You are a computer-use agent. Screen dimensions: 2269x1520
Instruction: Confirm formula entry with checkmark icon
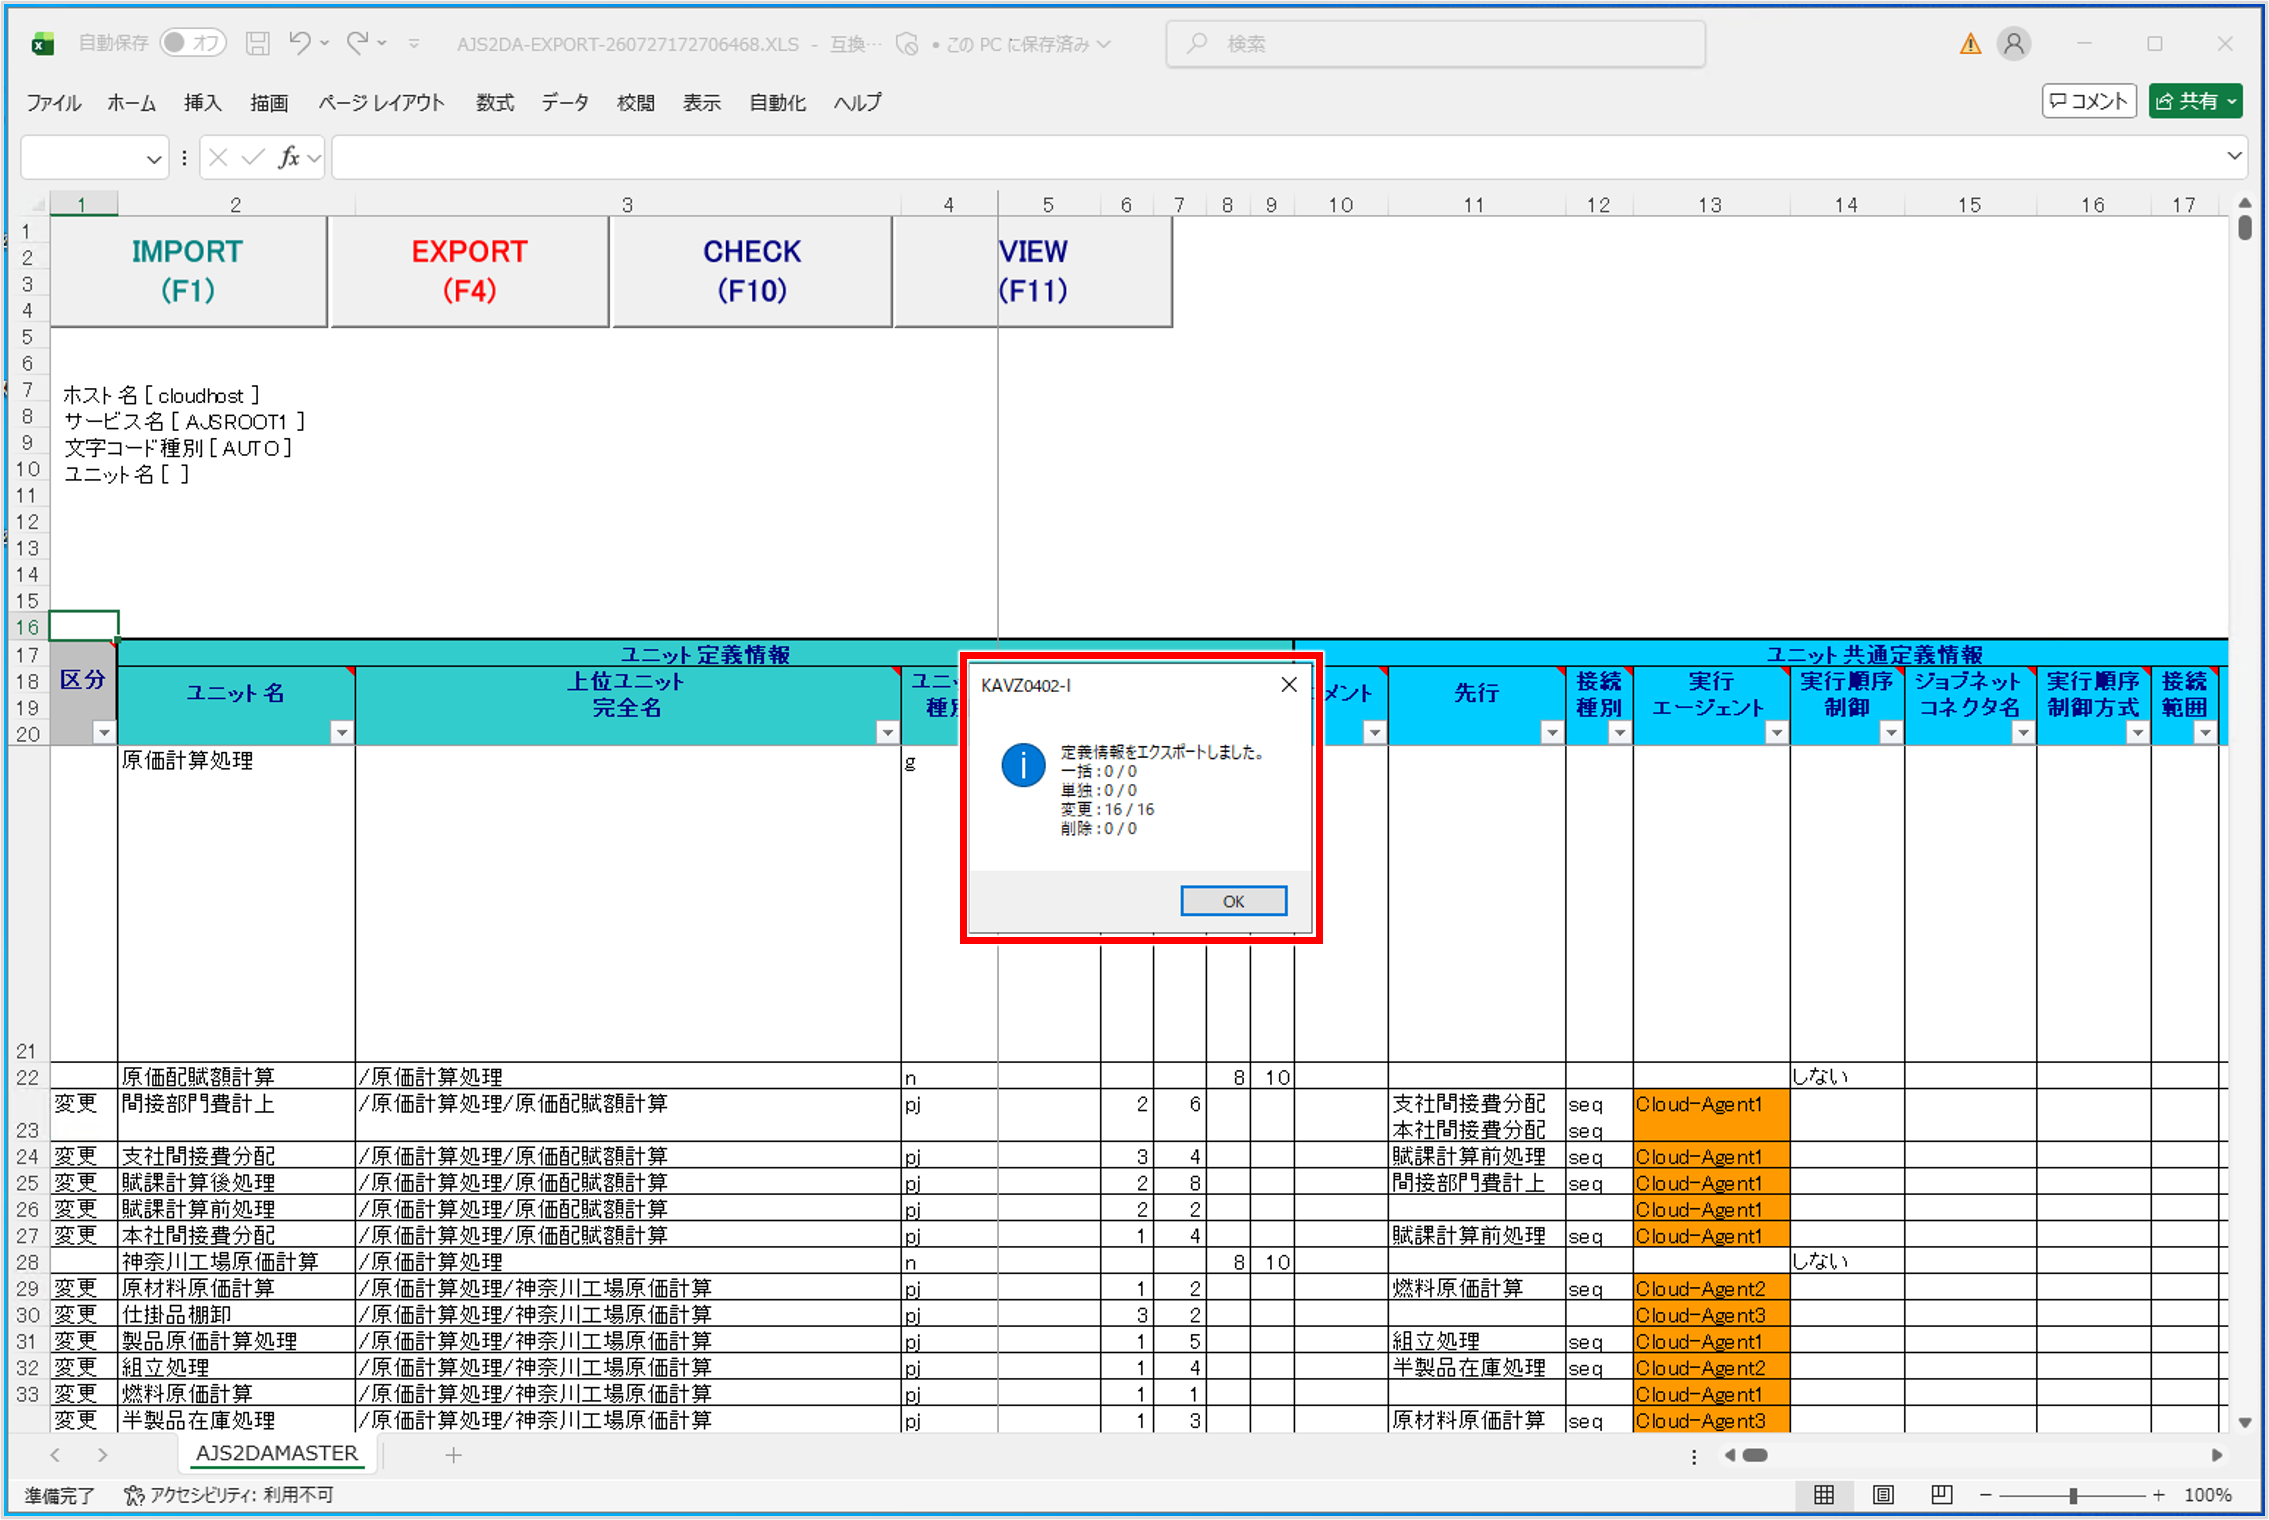253,158
